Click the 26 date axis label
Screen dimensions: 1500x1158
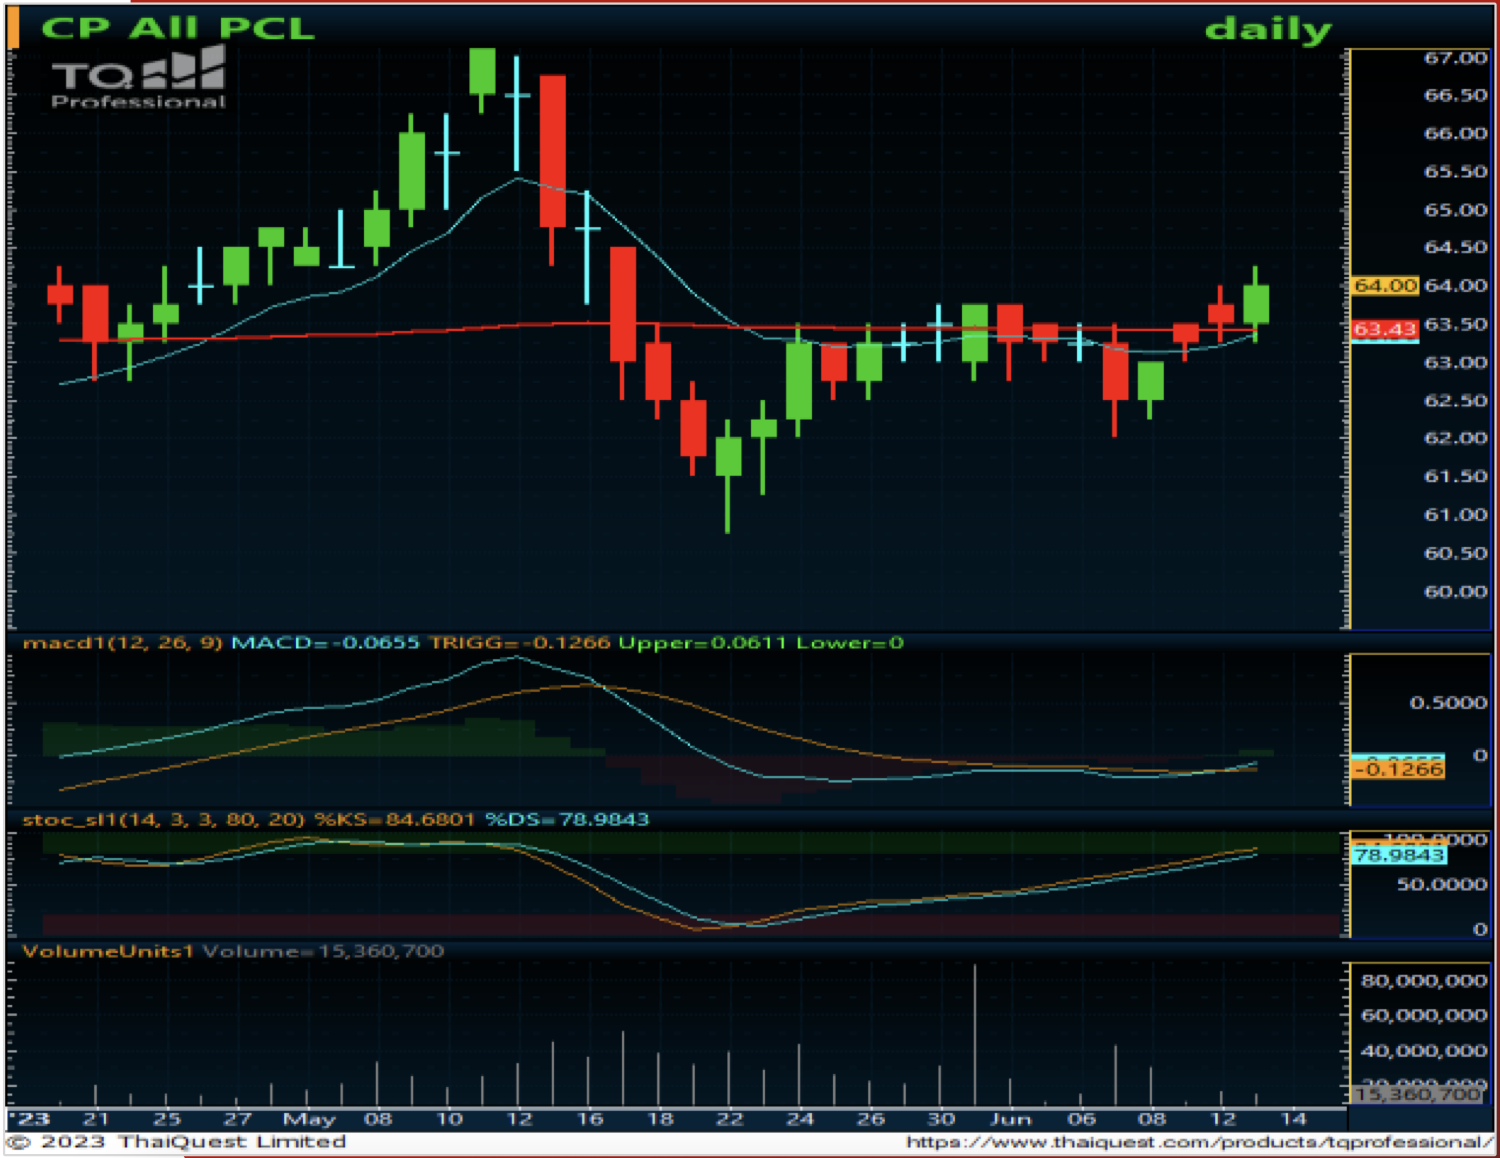coord(870,1119)
